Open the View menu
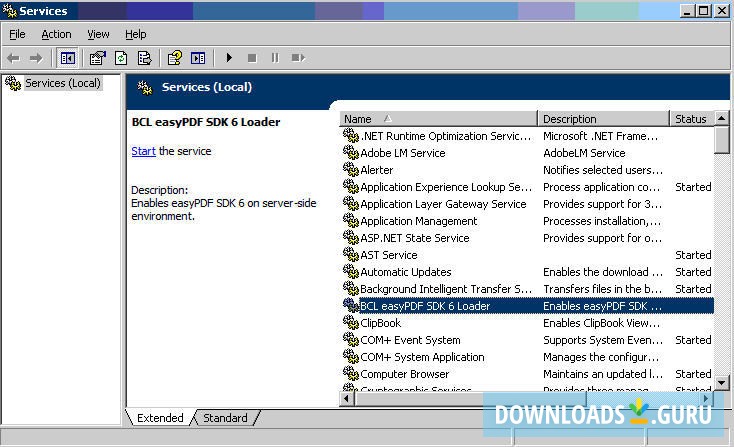This screenshot has height=447, width=734. tap(98, 34)
